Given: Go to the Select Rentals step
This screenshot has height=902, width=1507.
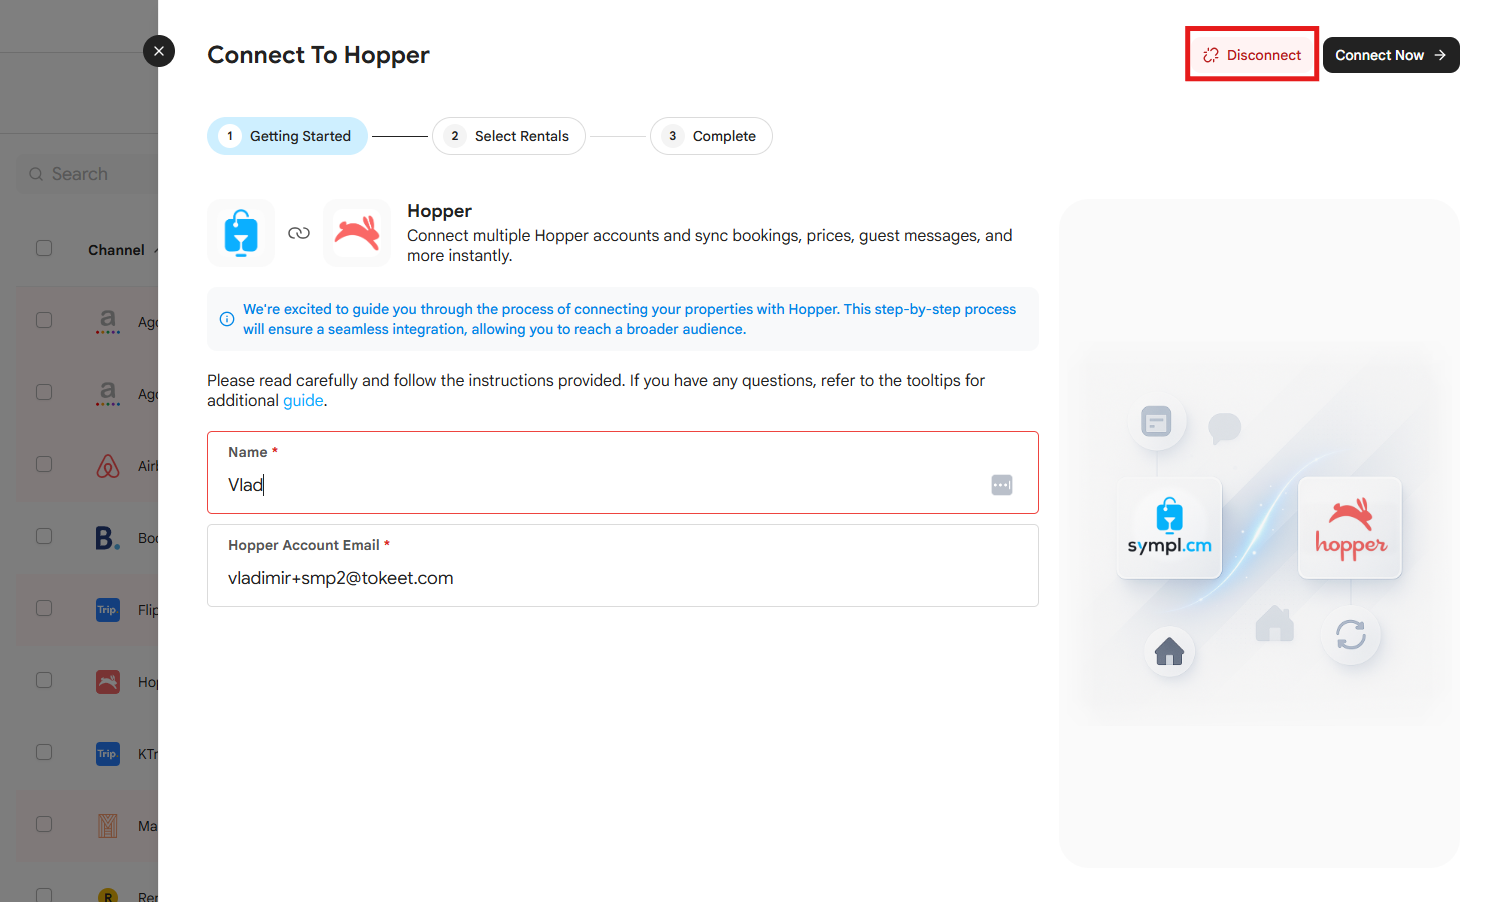Looking at the screenshot, I should point(509,136).
